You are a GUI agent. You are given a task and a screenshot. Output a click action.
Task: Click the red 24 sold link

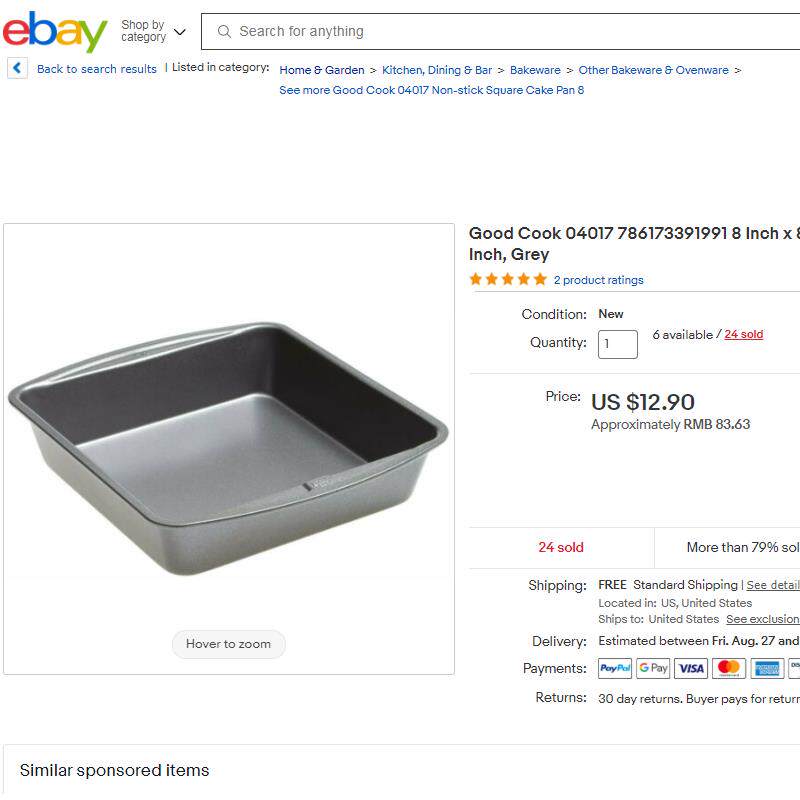pyautogui.click(x=743, y=334)
